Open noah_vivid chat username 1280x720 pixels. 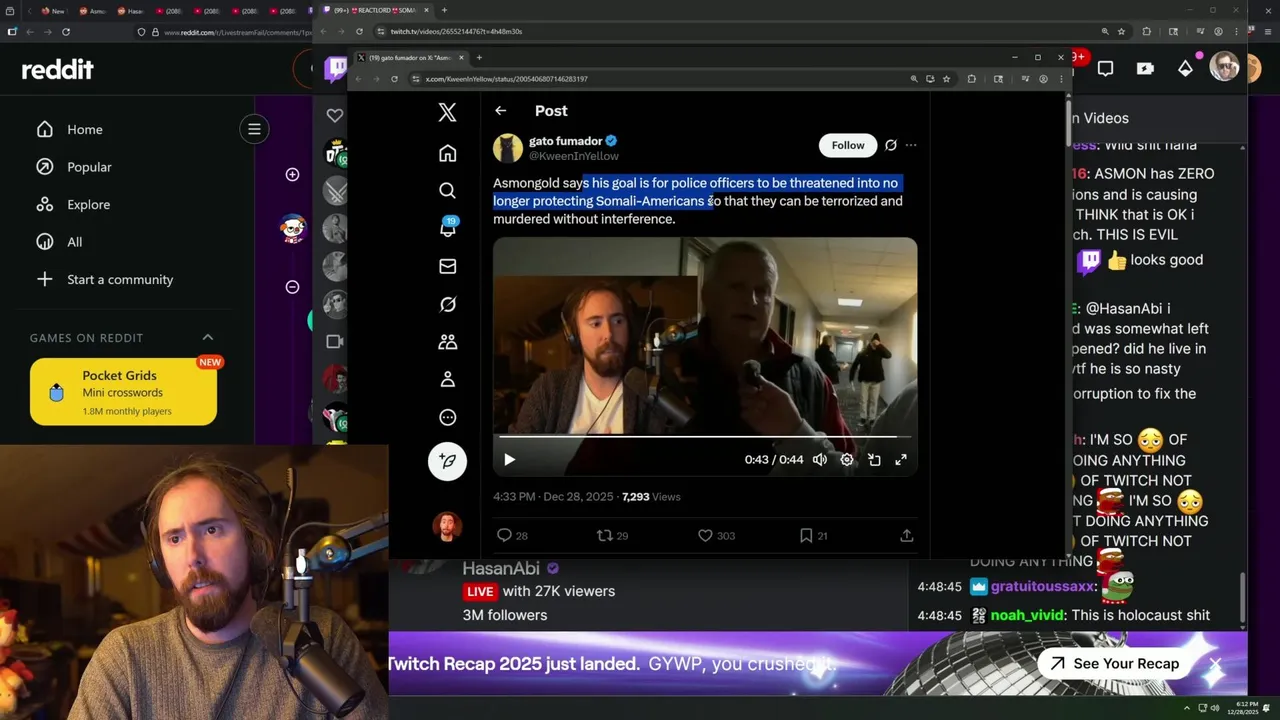pos(1028,615)
